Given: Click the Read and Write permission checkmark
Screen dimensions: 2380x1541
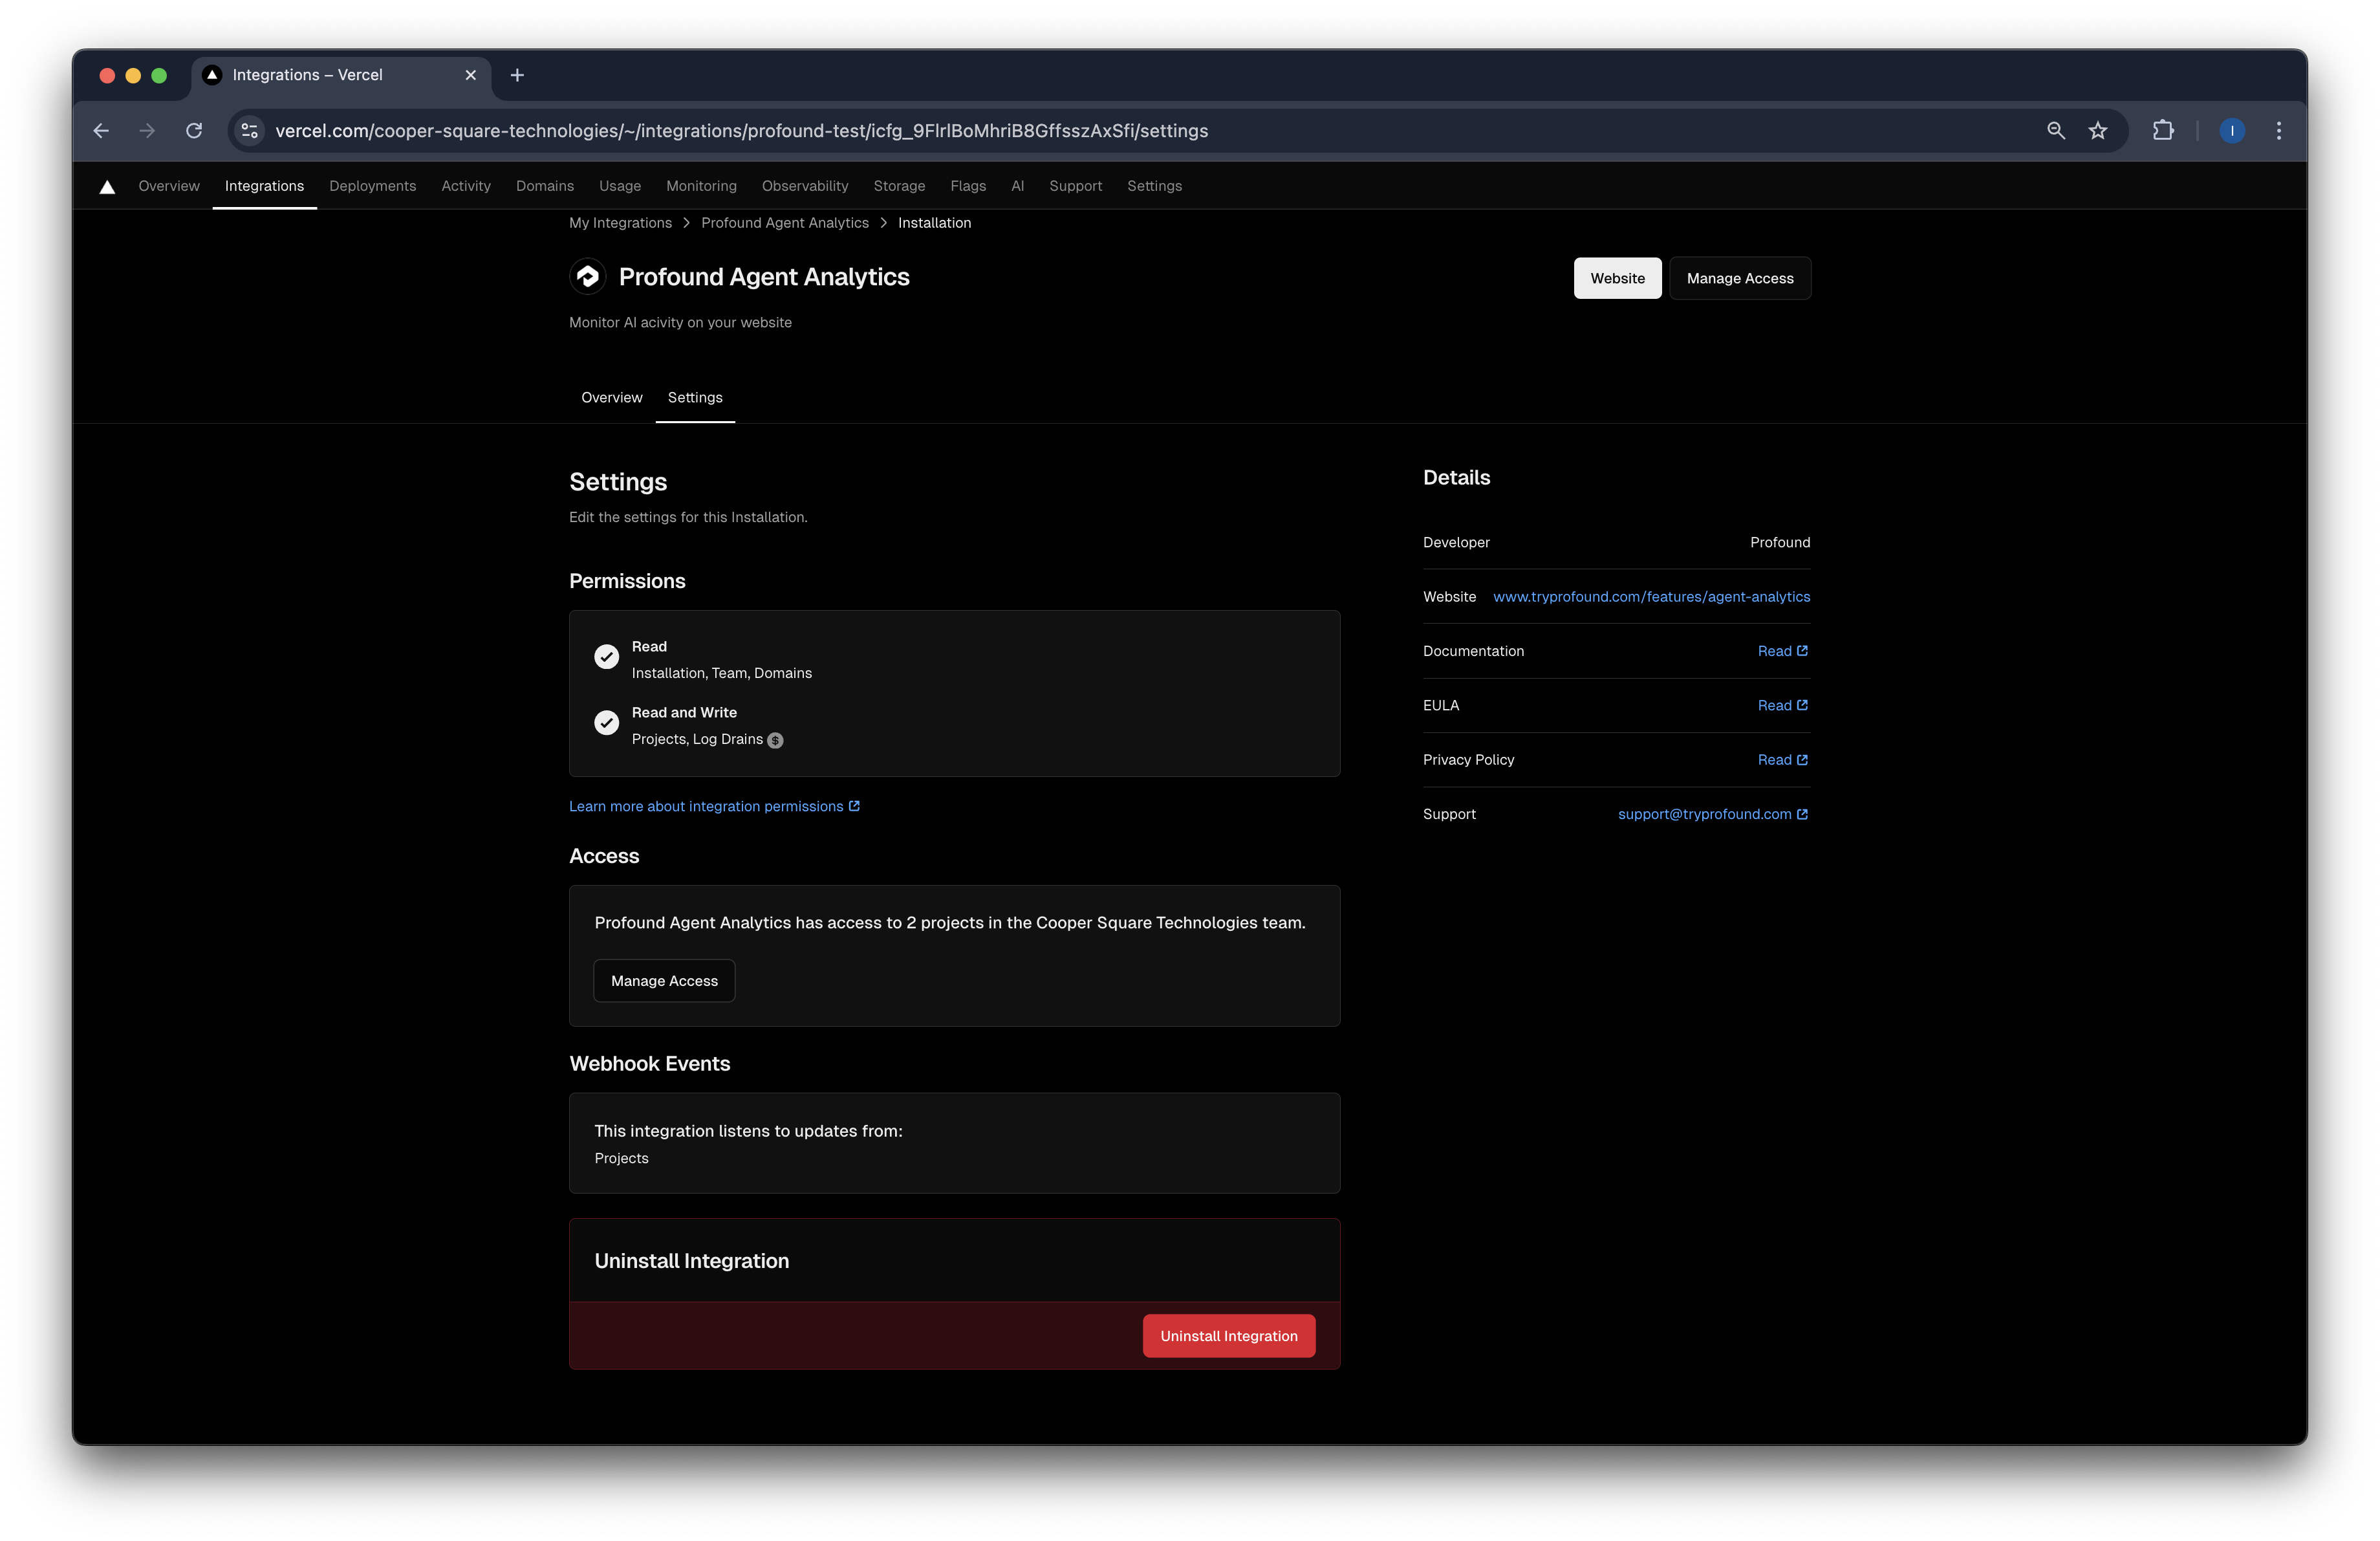Looking at the screenshot, I should coord(606,723).
